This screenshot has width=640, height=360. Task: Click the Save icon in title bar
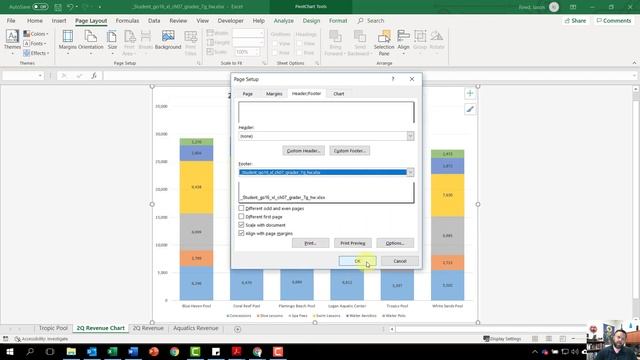point(58,7)
